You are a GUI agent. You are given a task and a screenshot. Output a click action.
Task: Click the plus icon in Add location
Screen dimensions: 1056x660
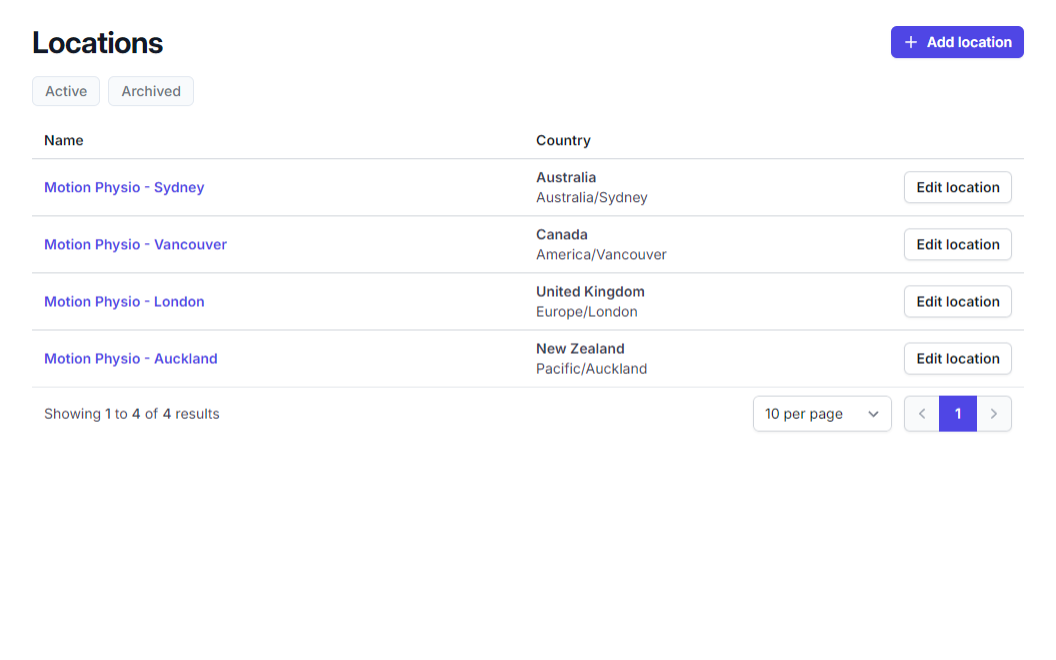coord(910,42)
